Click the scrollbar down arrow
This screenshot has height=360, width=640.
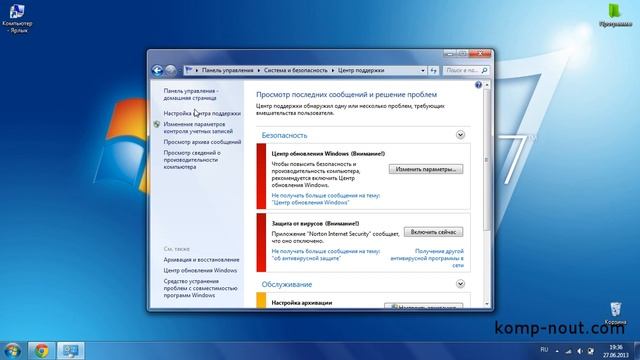pos(486,304)
